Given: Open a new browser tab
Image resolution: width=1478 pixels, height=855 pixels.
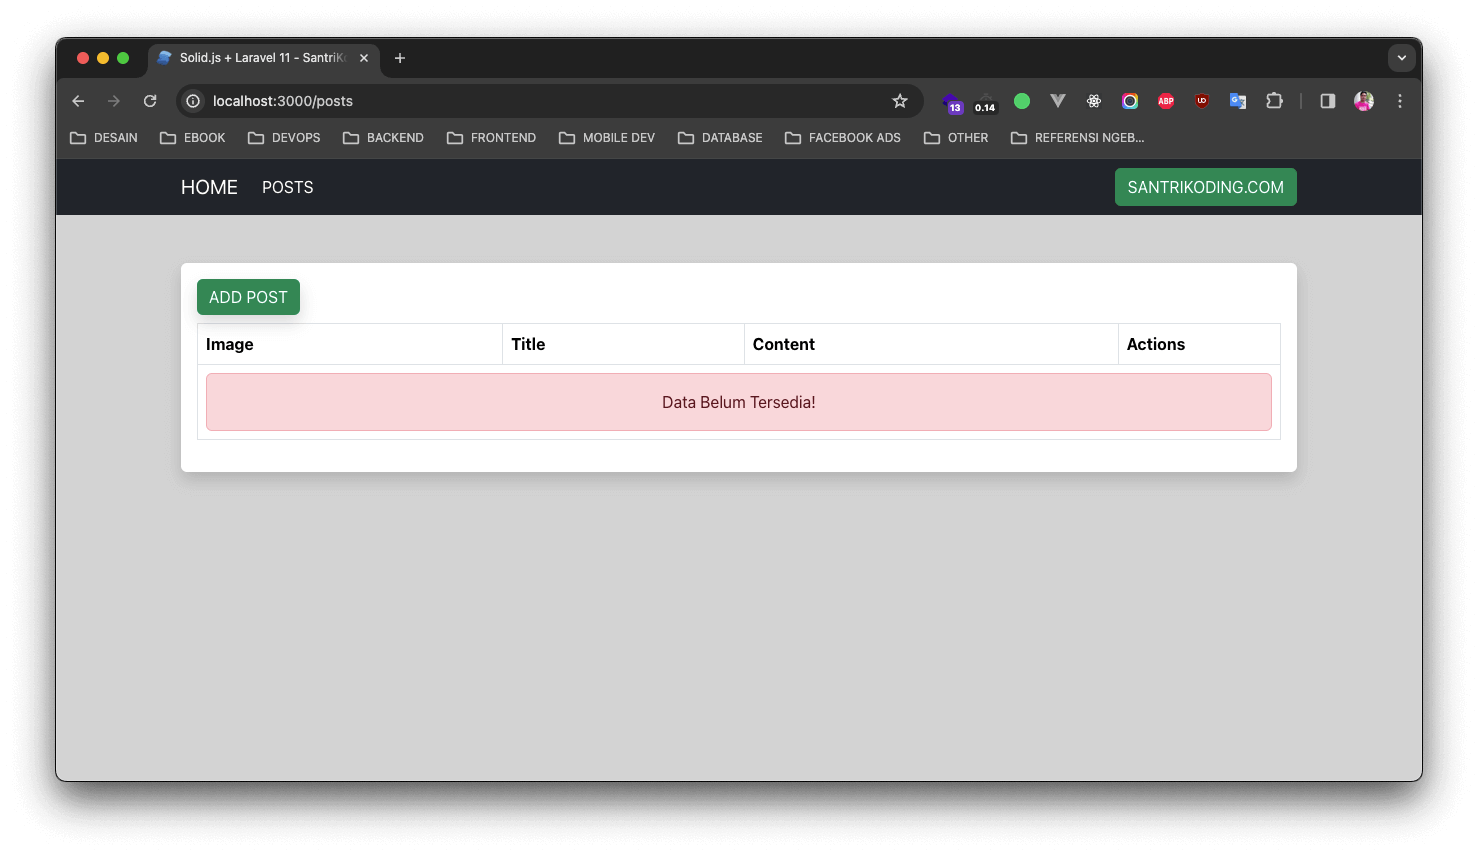Looking at the screenshot, I should point(400,58).
